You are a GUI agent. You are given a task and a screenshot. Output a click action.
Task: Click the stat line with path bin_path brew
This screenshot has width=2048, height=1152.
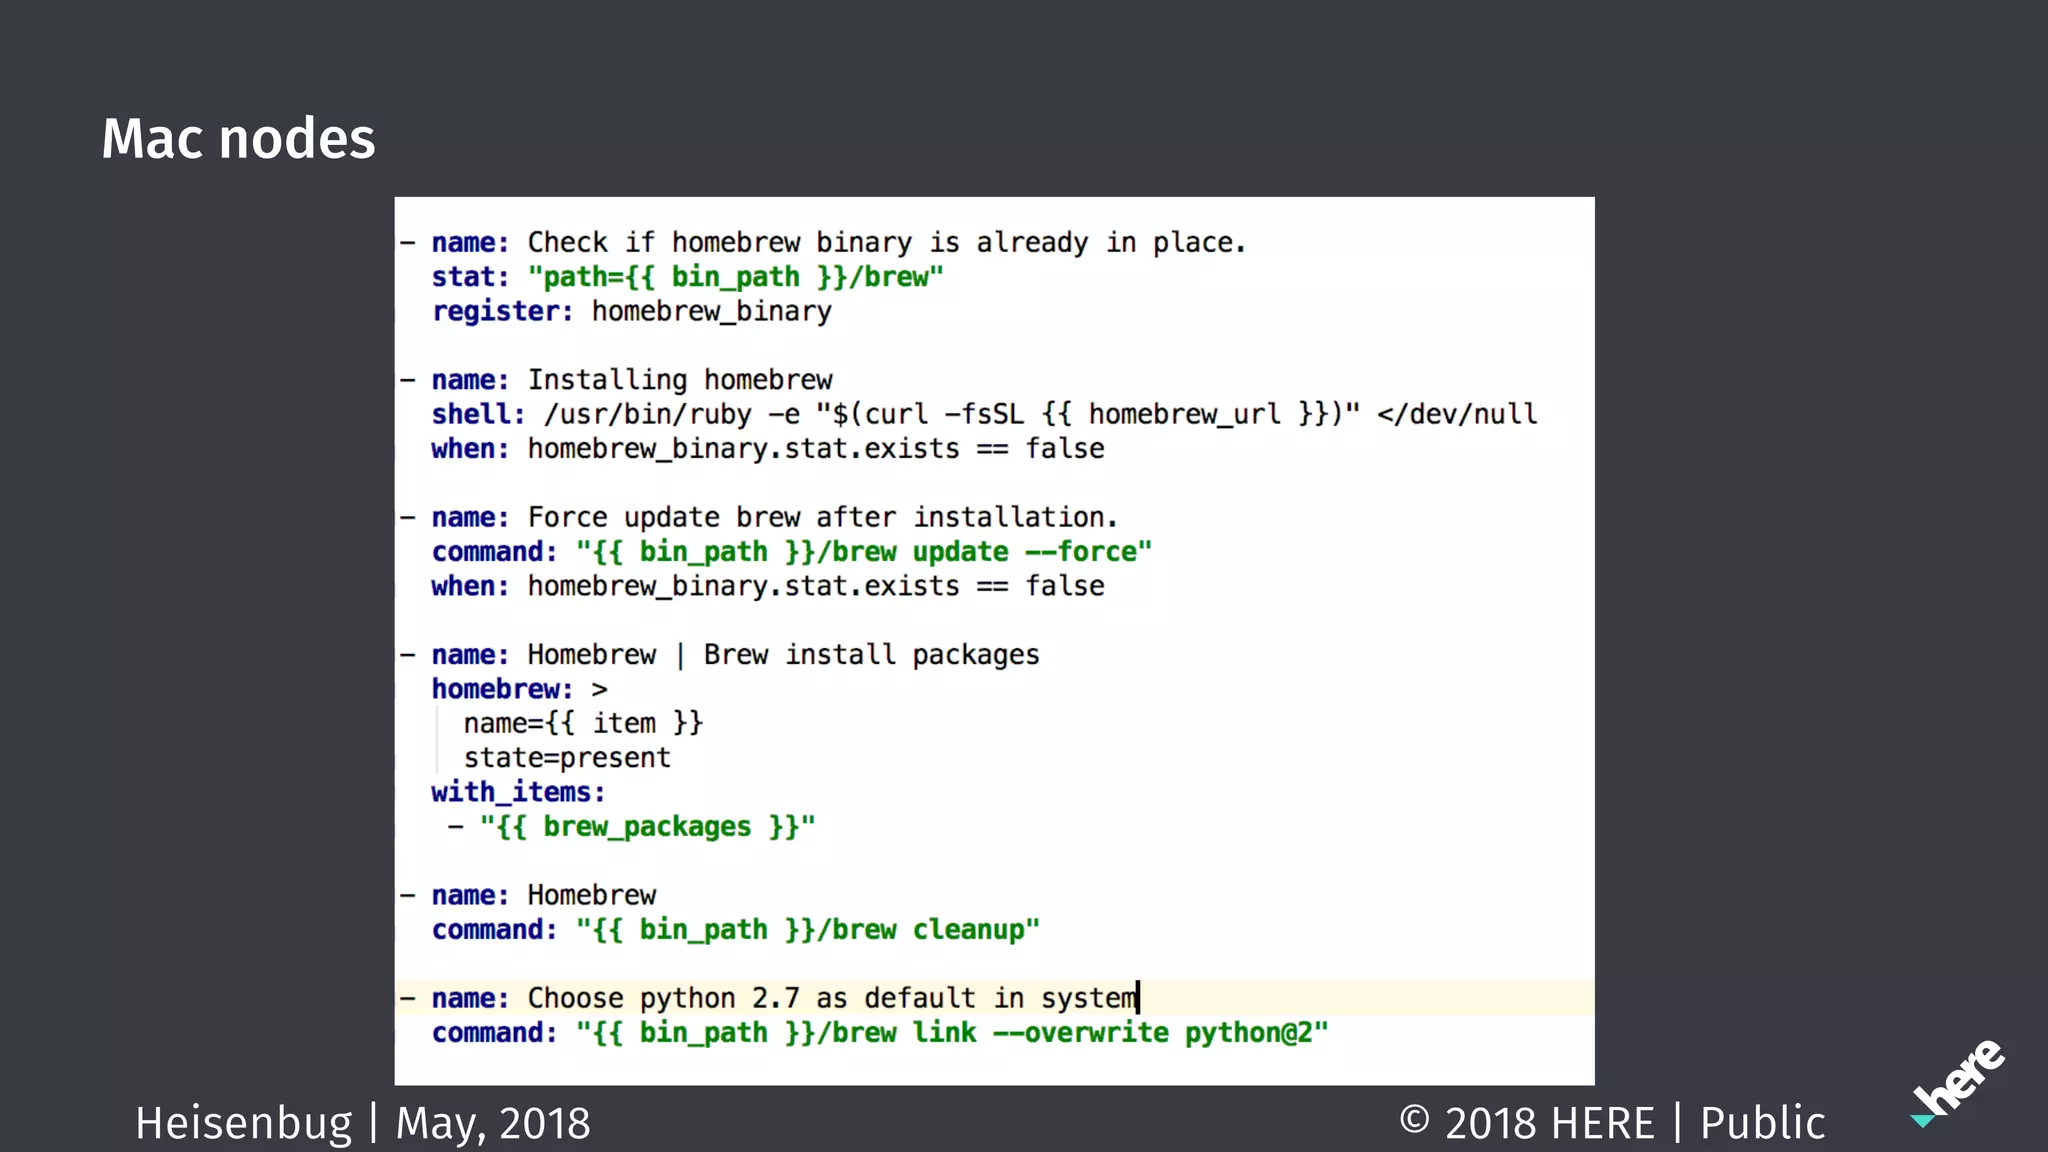687,277
